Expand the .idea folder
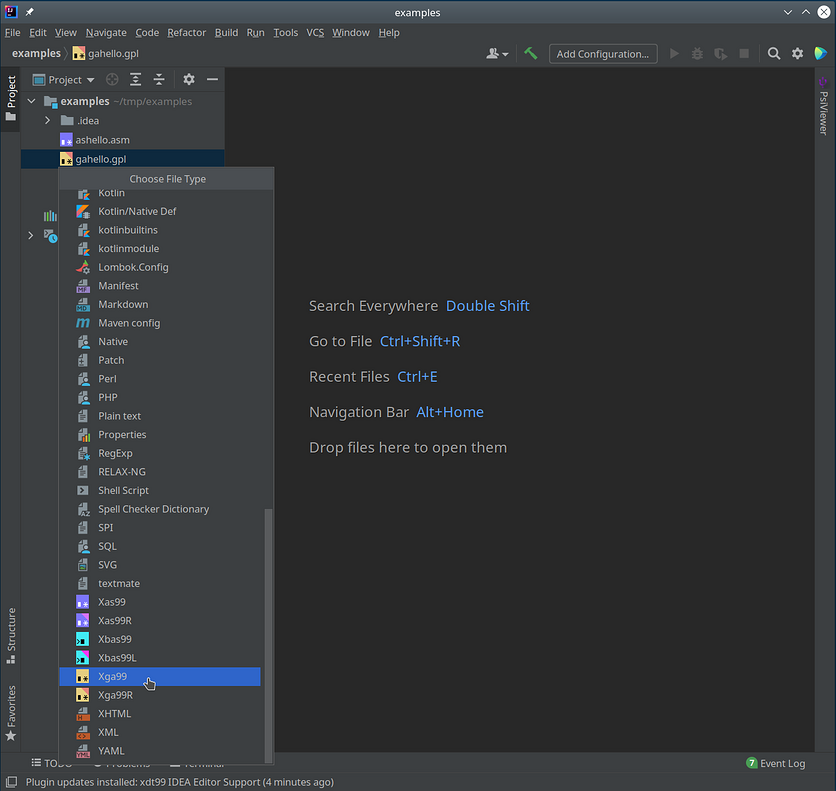 click(x=47, y=120)
